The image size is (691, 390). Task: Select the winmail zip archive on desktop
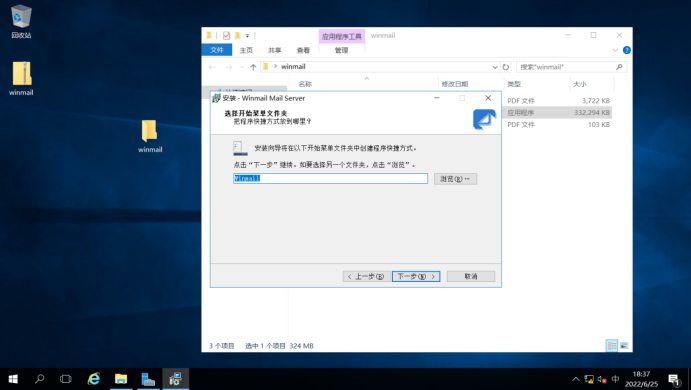point(21,78)
